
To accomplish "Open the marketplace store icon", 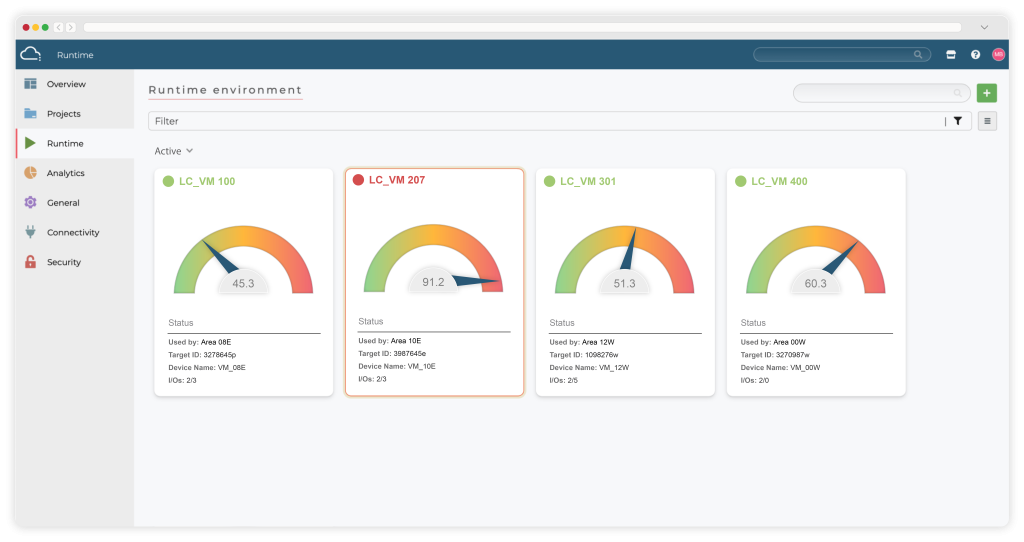I will (951, 55).
